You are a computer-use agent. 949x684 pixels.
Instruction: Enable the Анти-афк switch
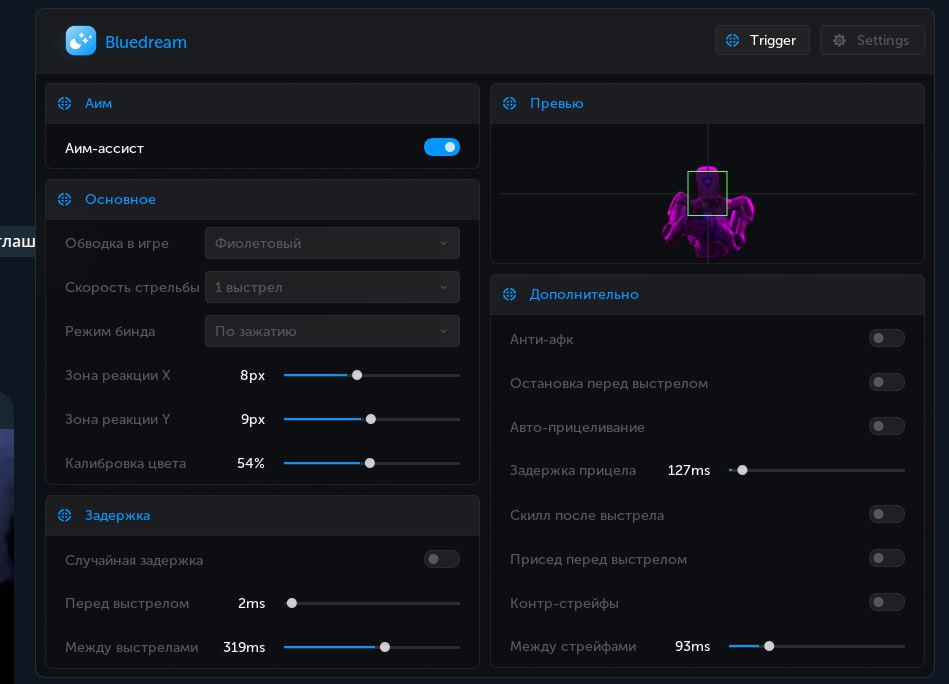(x=886, y=338)
